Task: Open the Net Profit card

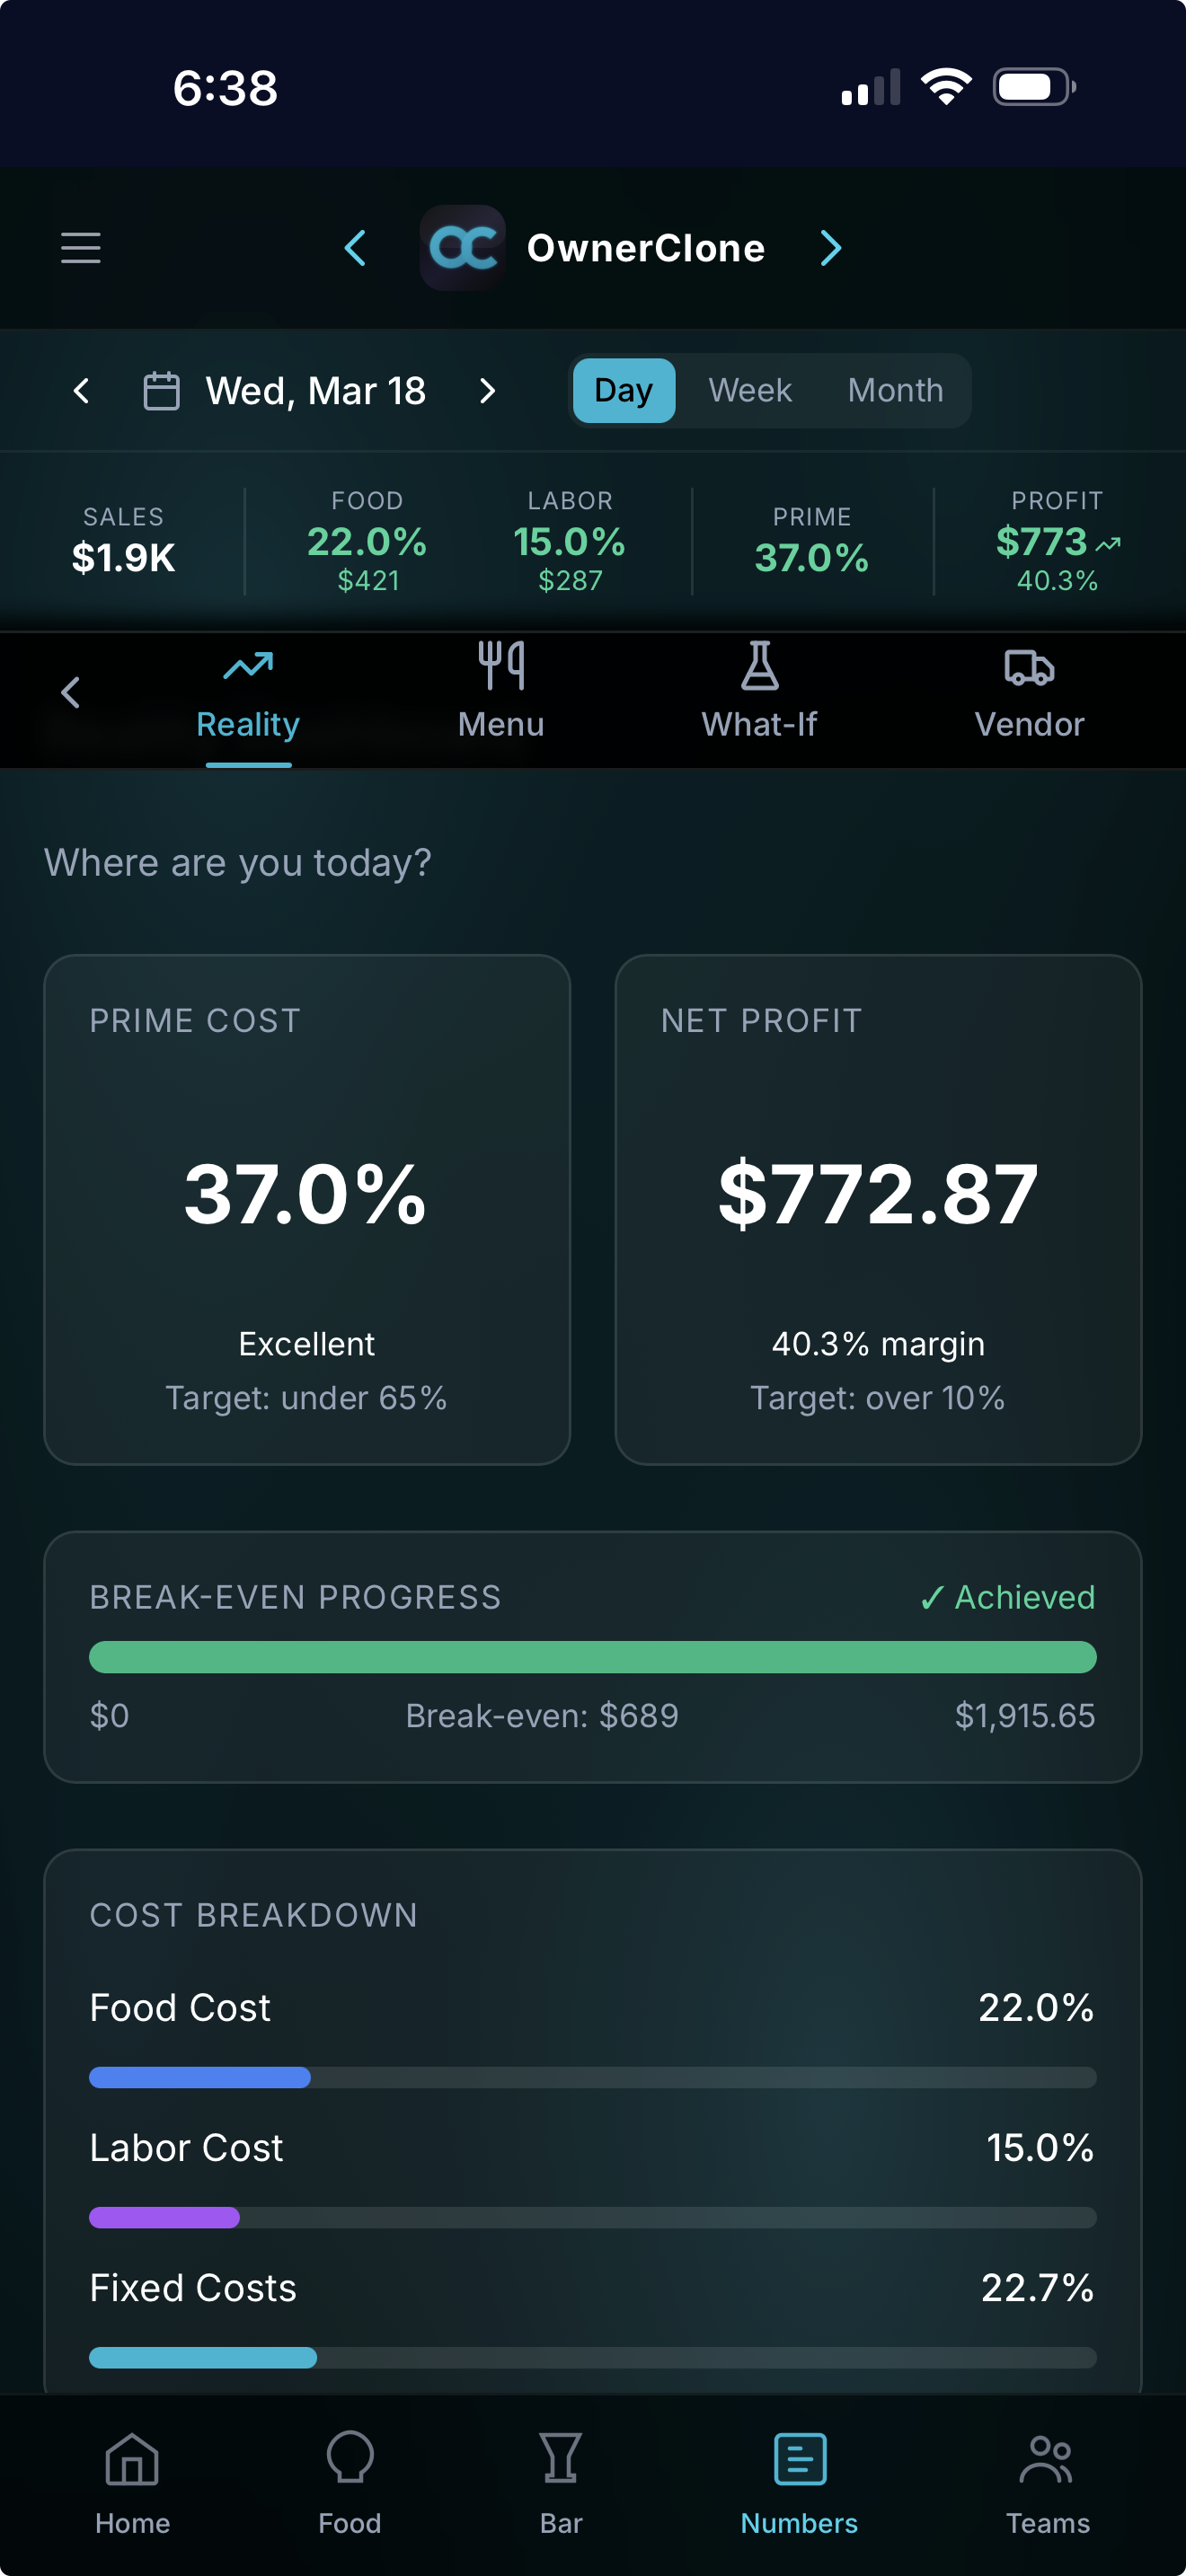Action: 878,1210
